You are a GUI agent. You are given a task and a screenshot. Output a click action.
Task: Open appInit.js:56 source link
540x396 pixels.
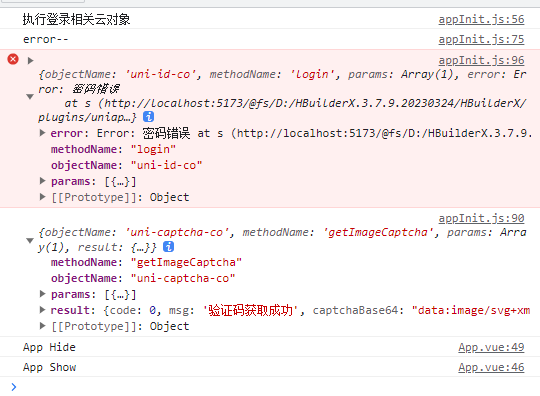(481, 19)
